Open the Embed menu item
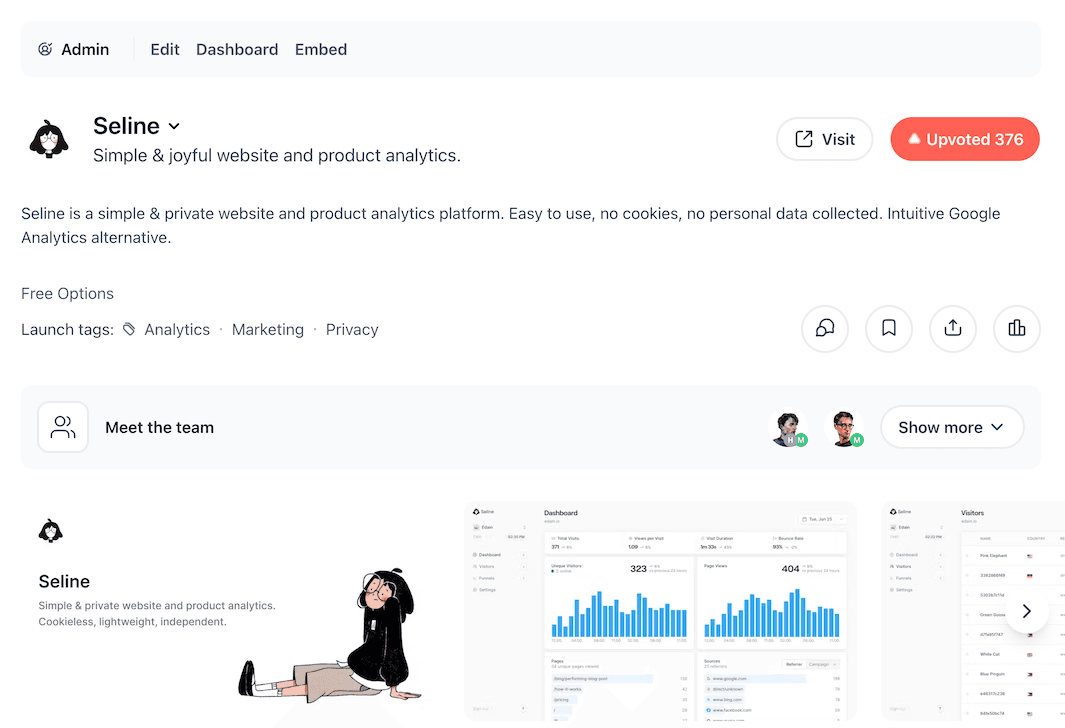 [x=320, y=48]
